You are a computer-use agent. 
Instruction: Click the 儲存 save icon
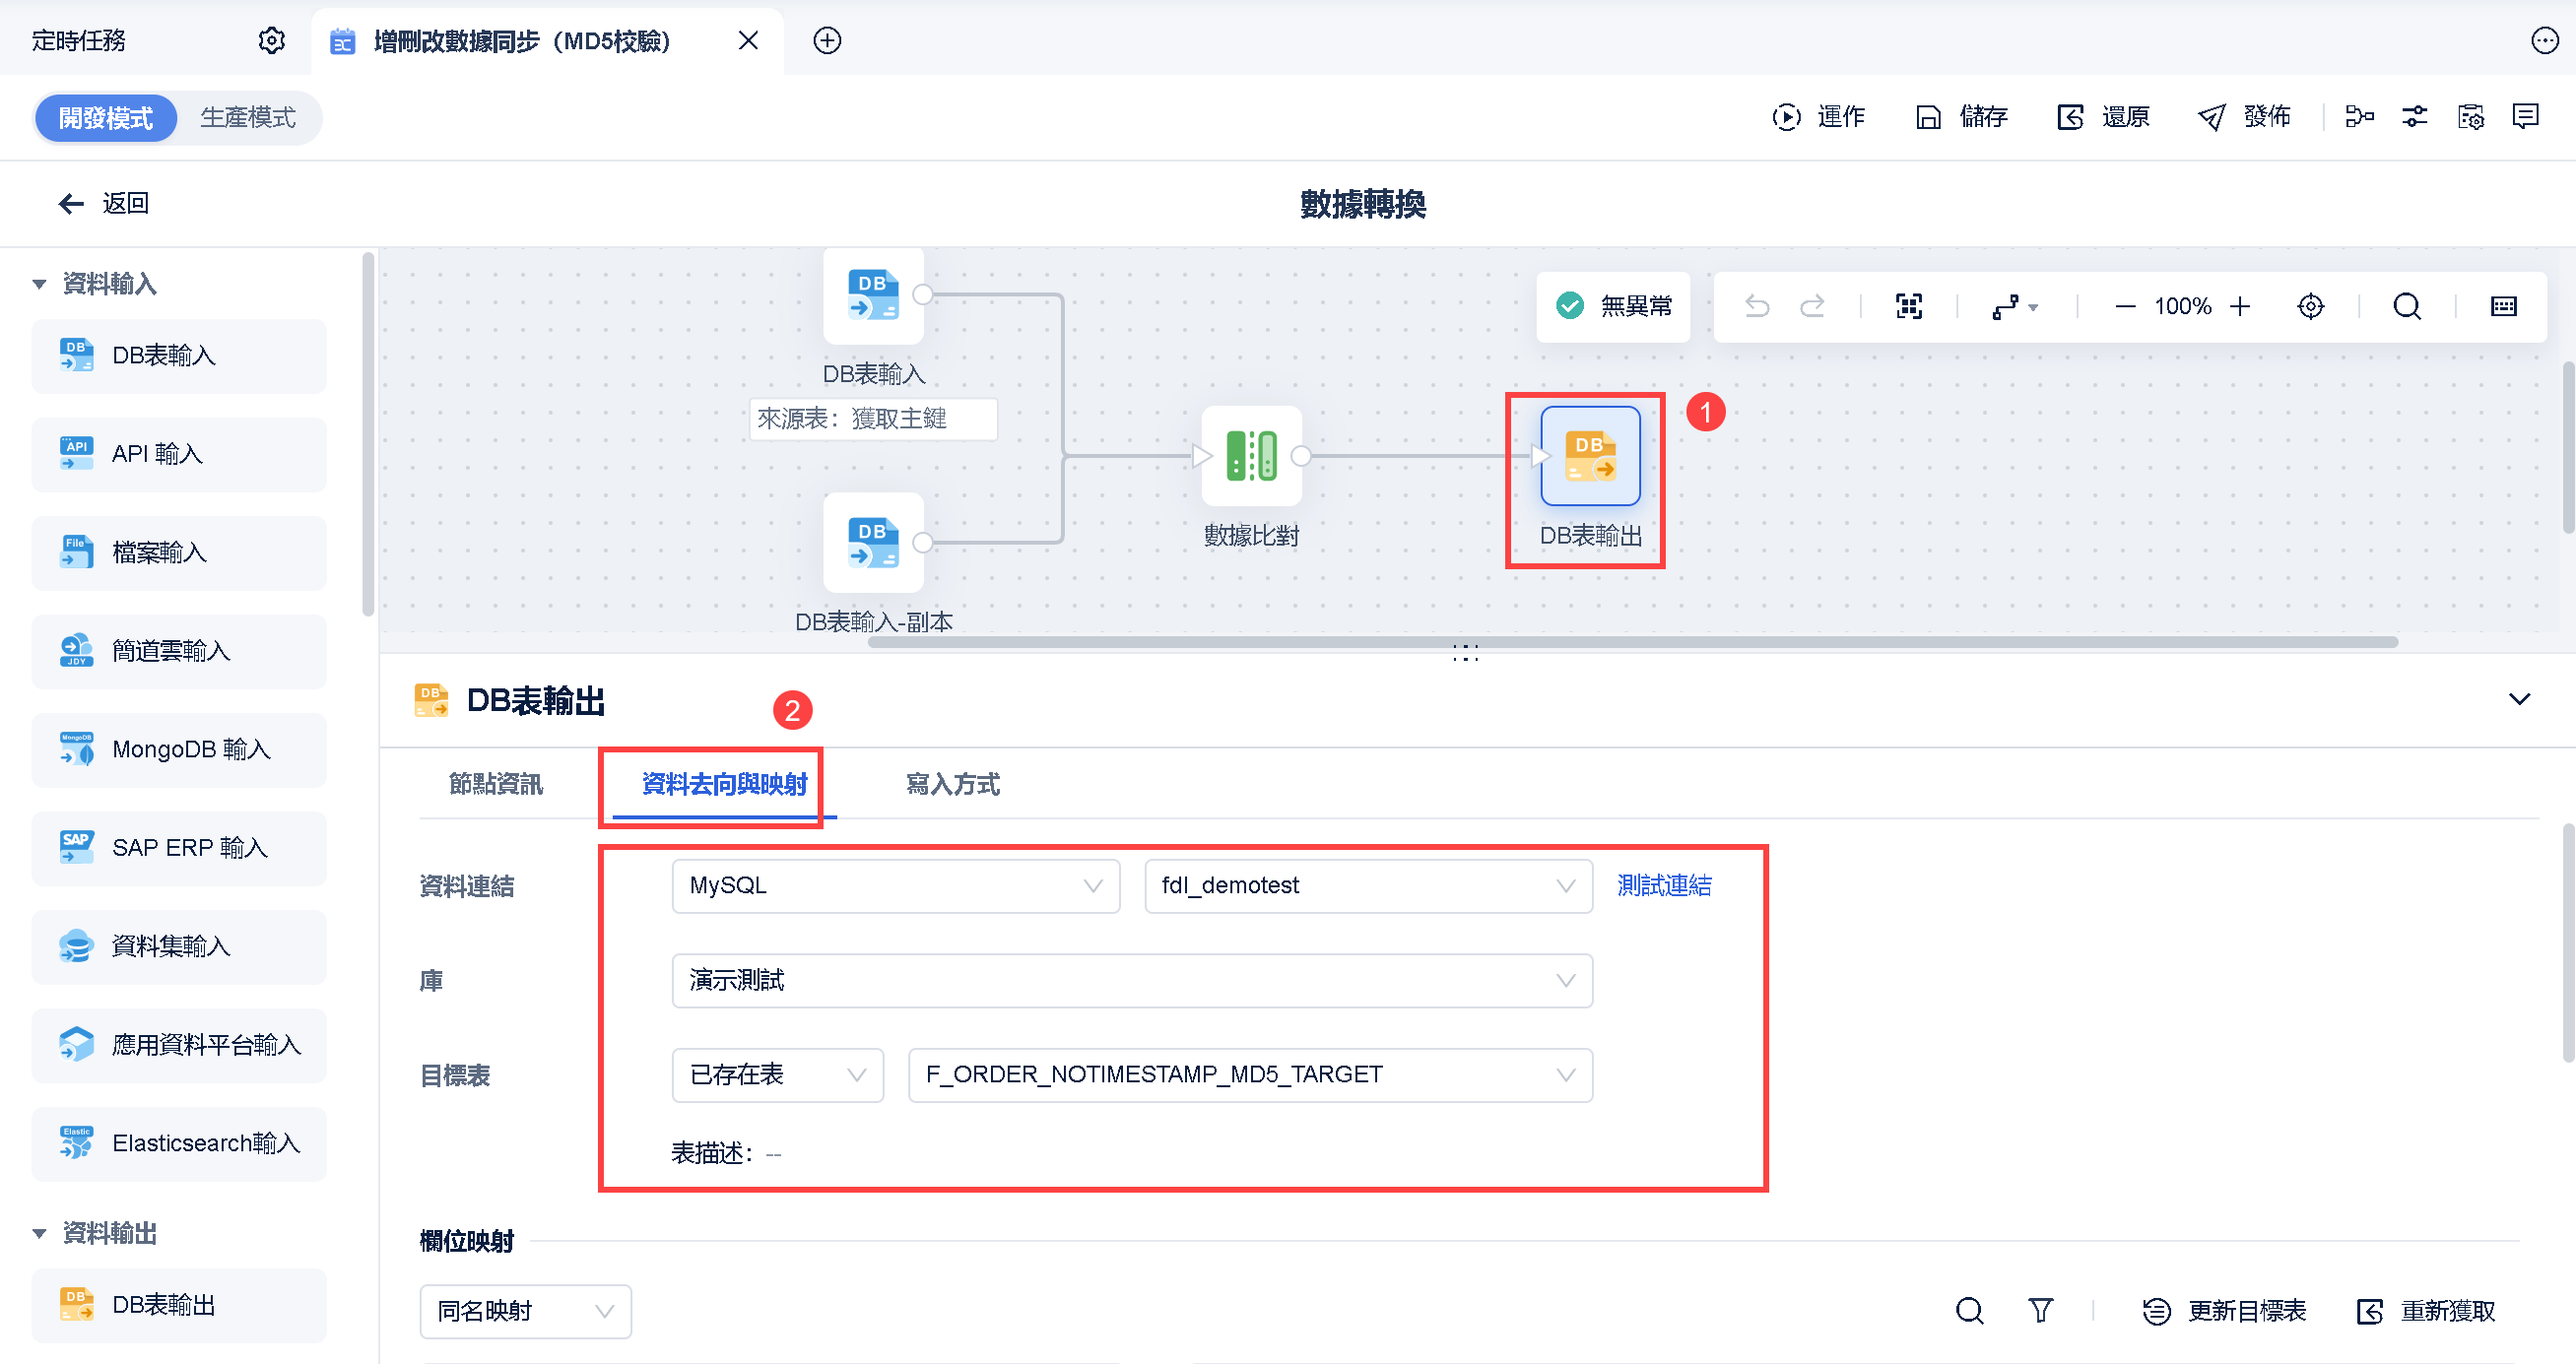coord(1927,117)
